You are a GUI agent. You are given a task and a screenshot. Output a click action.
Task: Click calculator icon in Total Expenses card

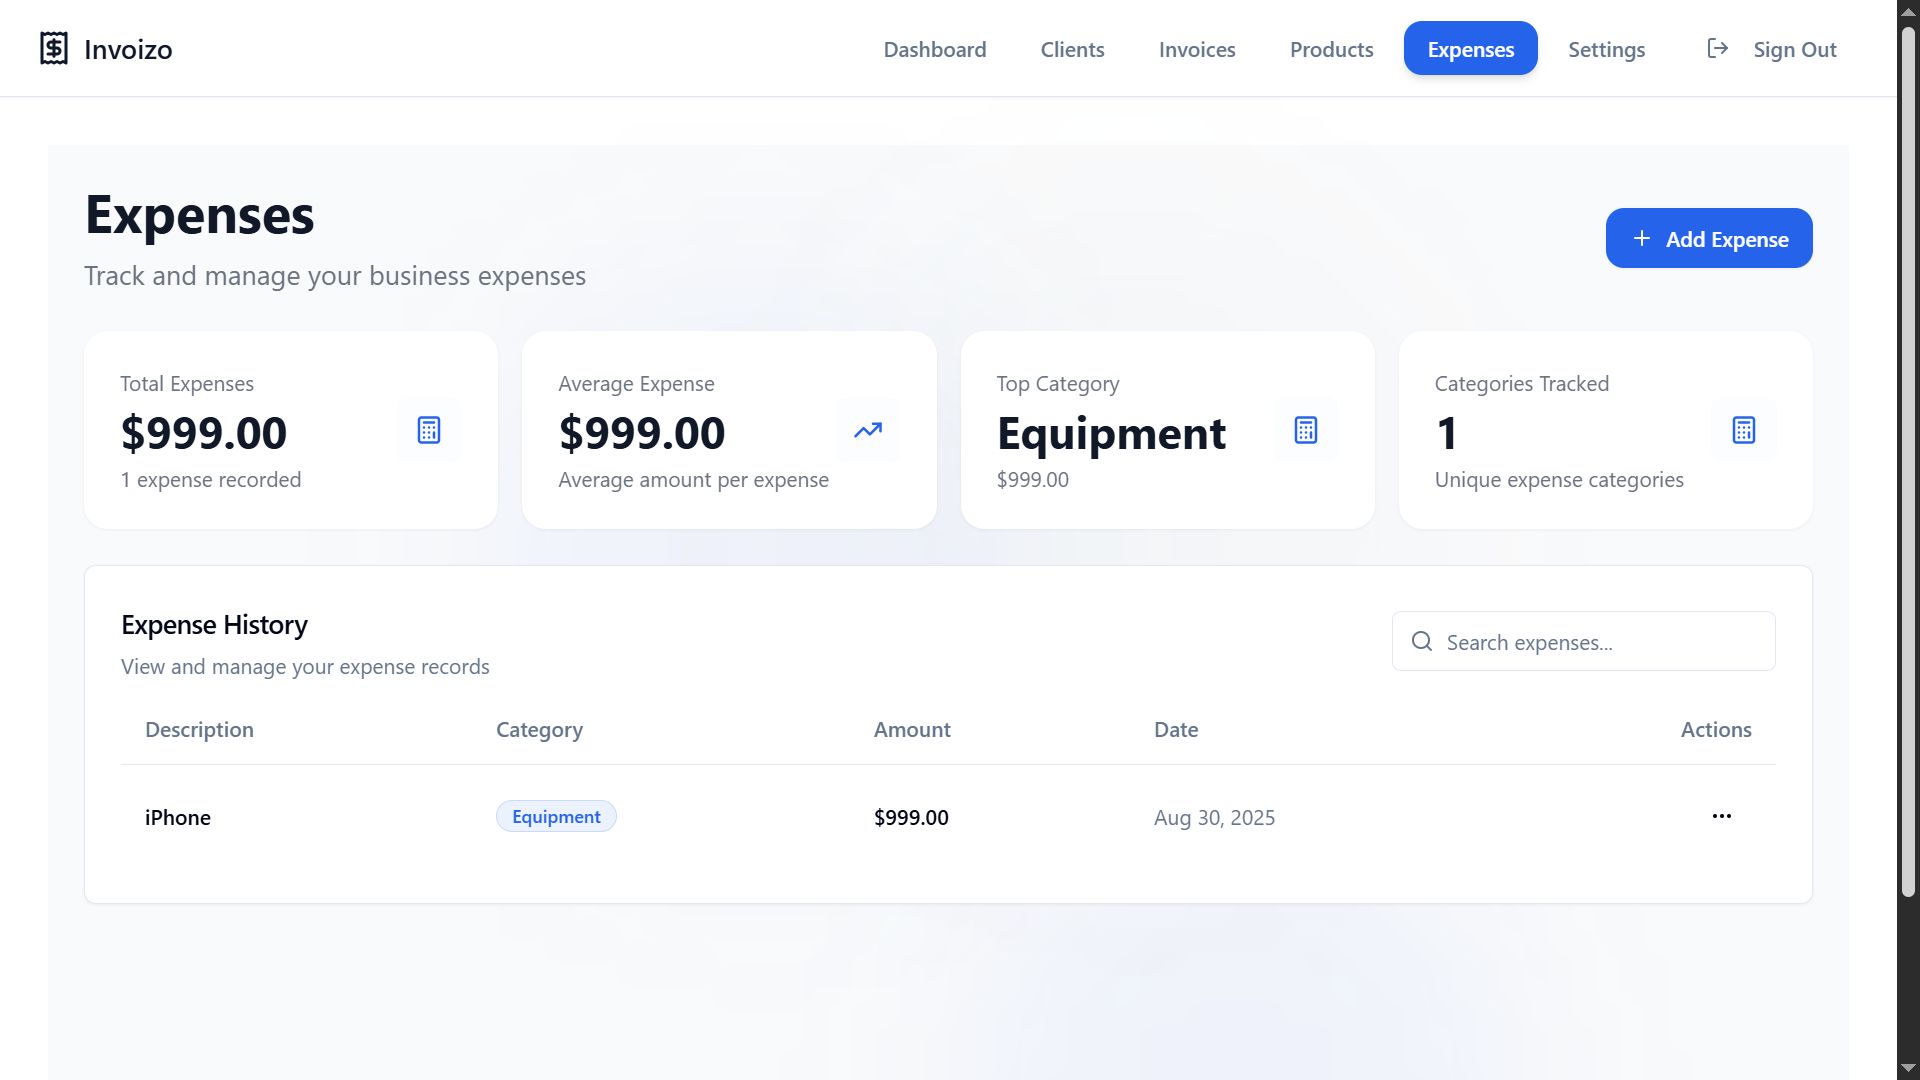pos(429,430)
